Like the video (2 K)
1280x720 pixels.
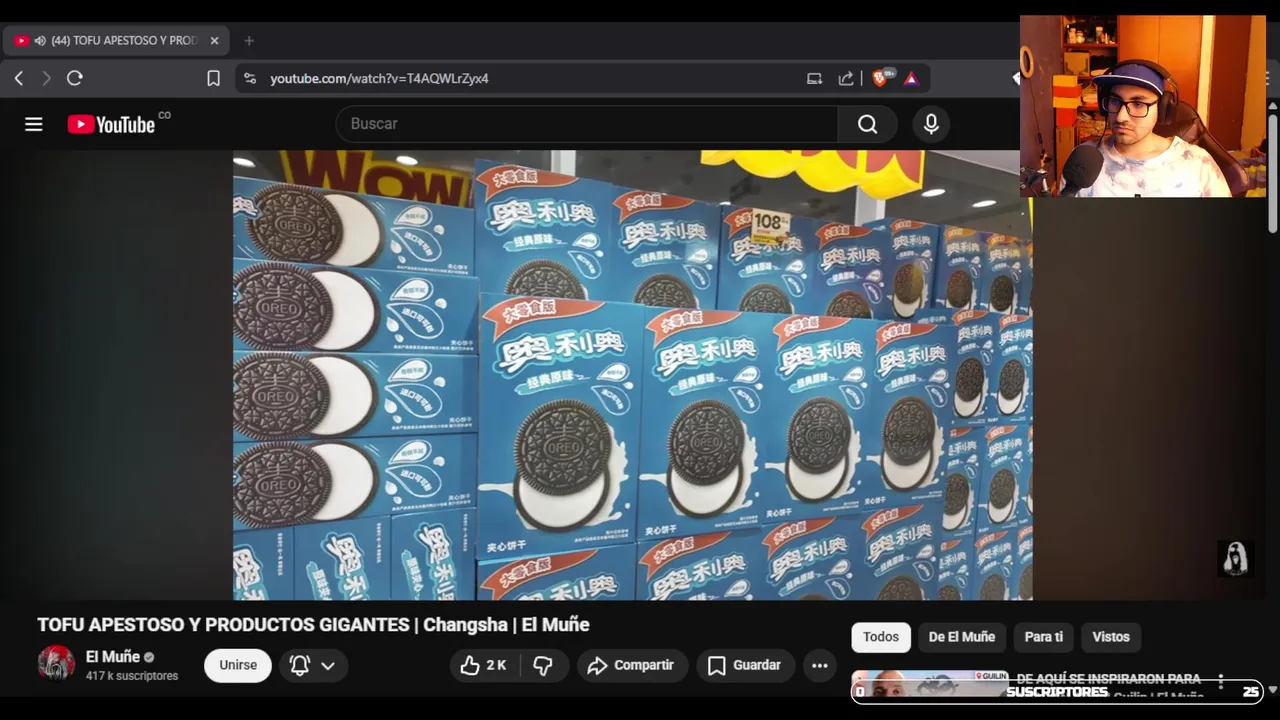coord(484,665)
